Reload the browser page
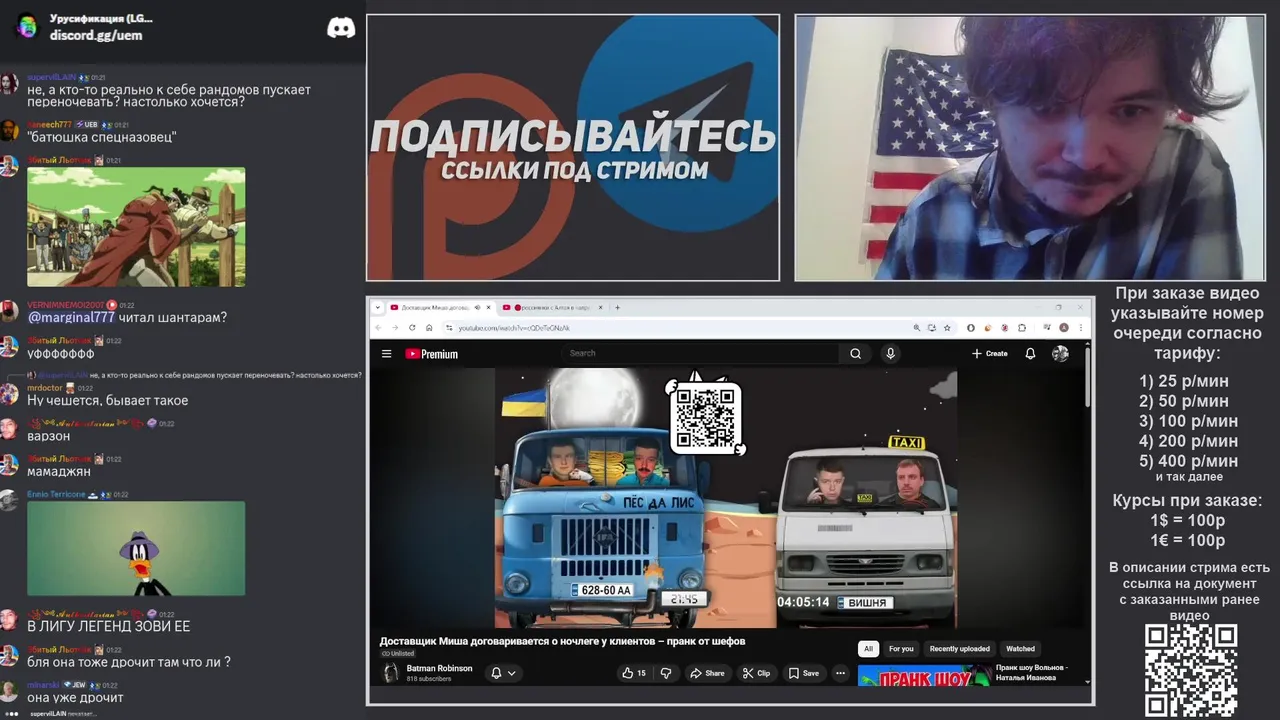 point(412,327)
